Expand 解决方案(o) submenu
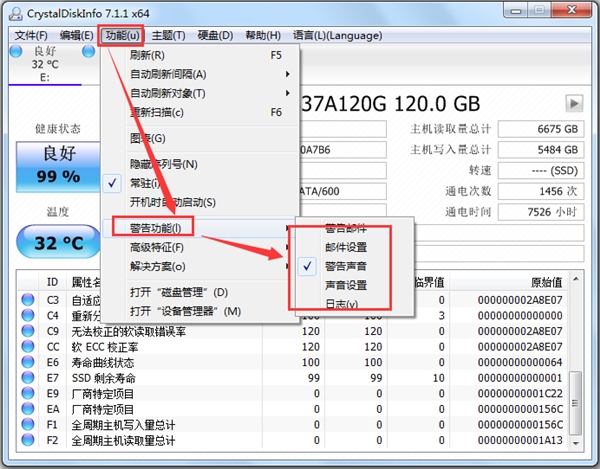 point(200,266)
